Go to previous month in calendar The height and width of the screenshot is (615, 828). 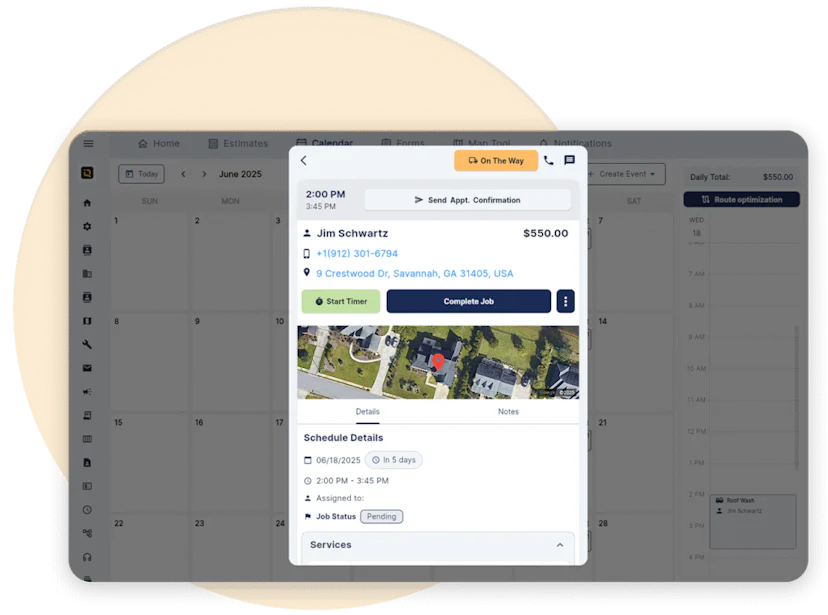[x=183, y=174]
